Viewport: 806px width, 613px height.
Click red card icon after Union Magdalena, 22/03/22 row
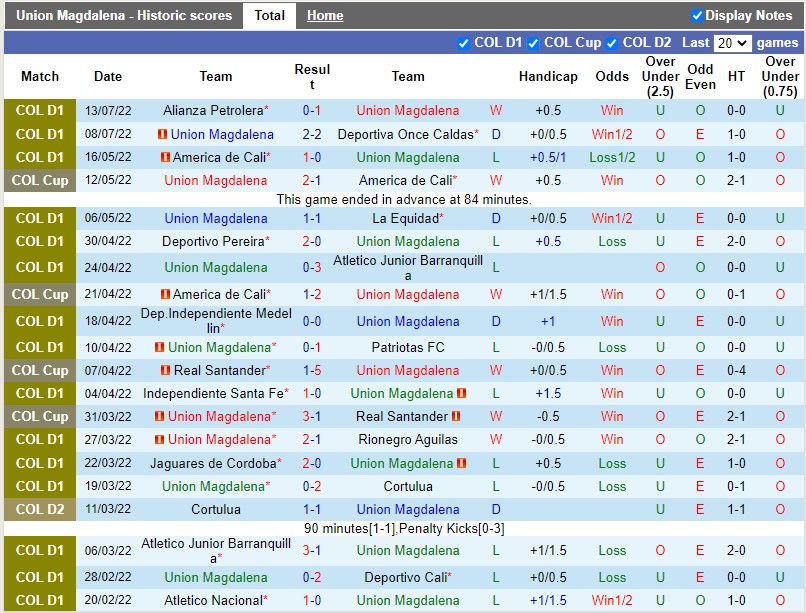tap(461, 463)
